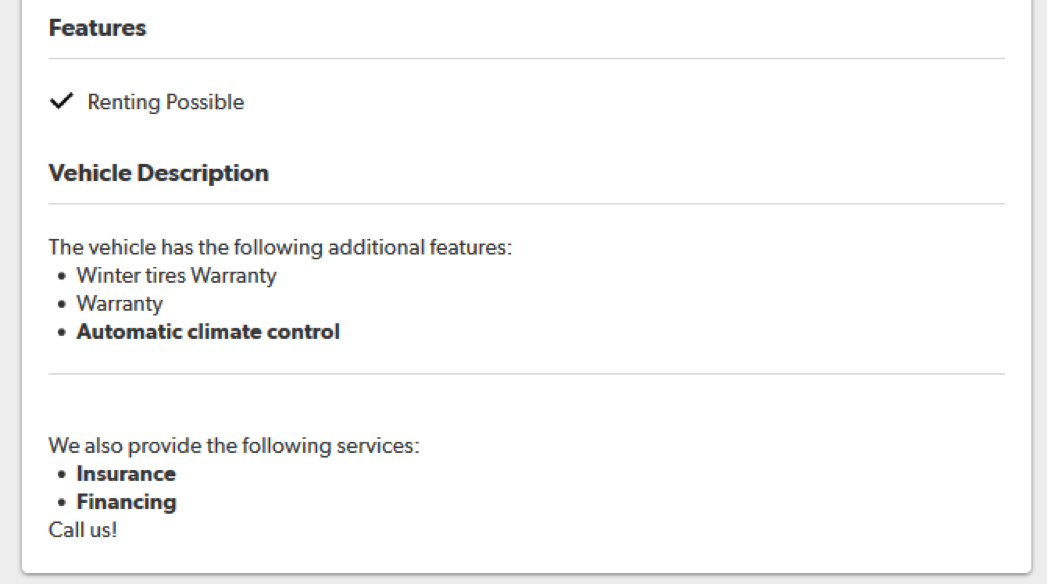Click the divider line under Features heading
The height and width of the screenshot is (584, 1047).
tap(526, 59)
